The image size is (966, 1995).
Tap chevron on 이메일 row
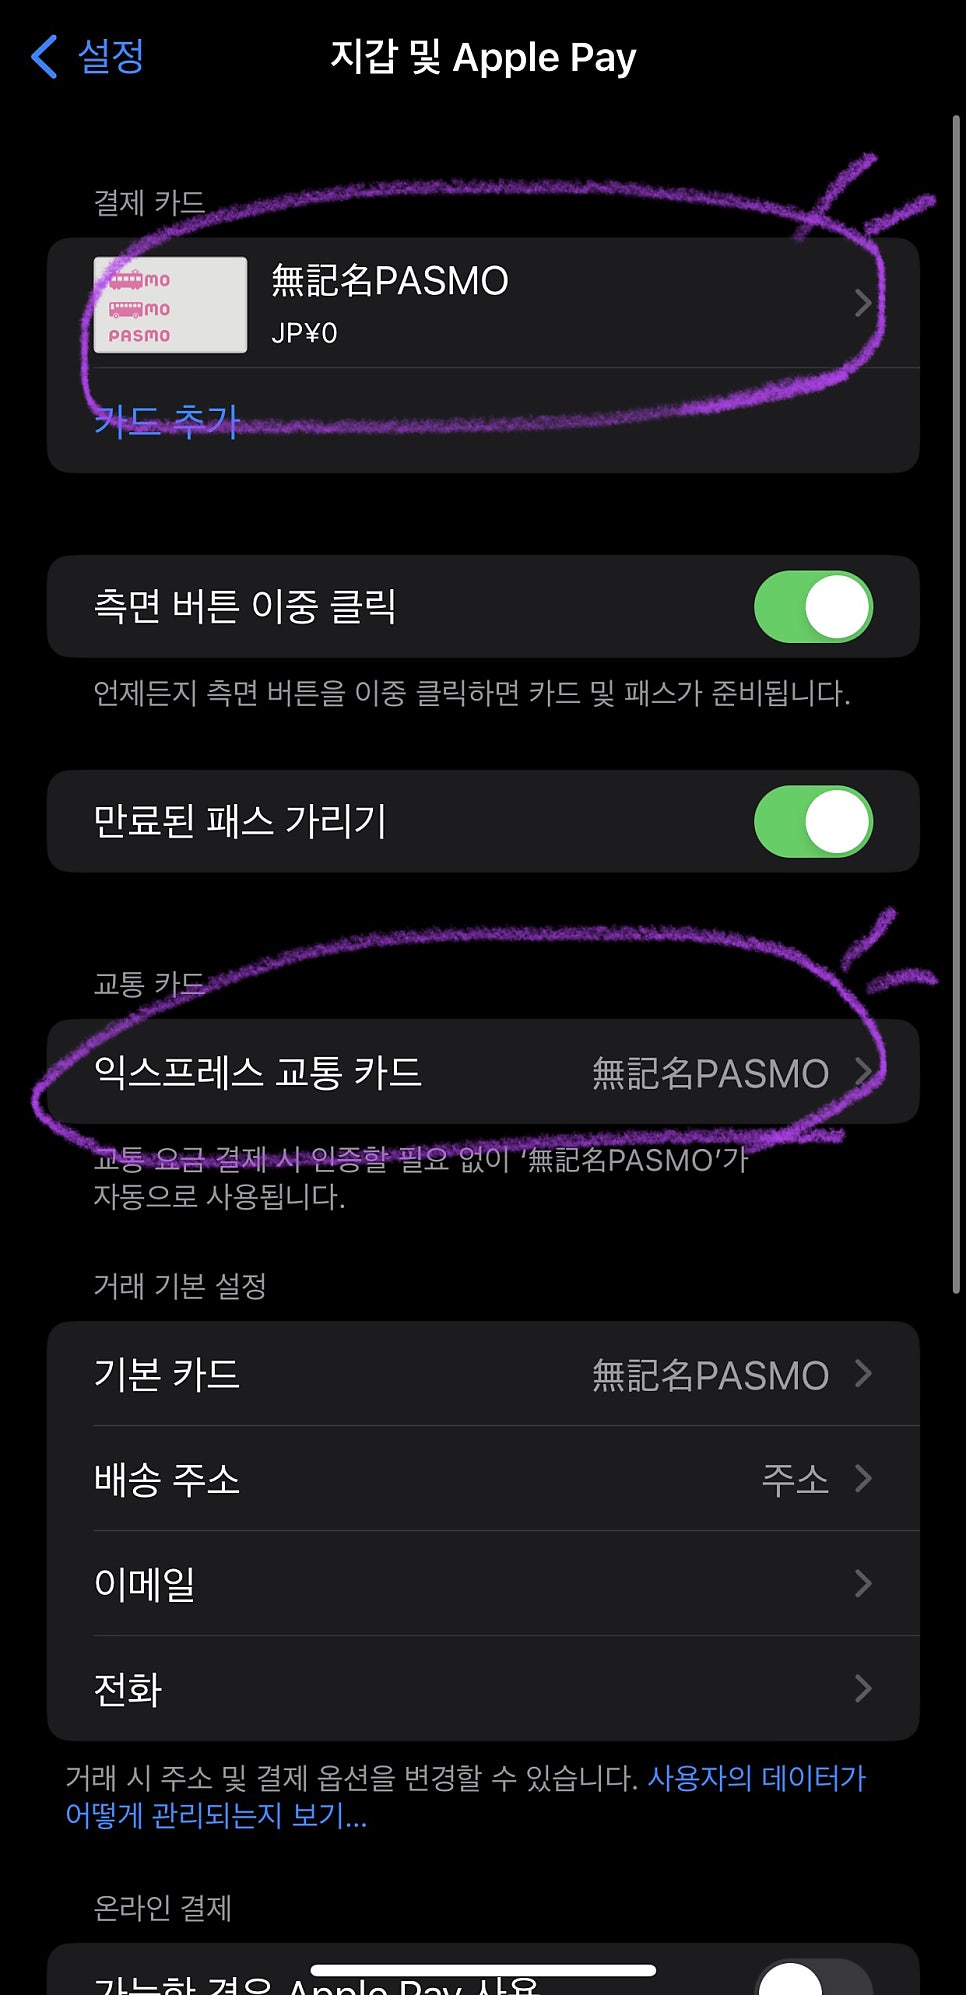pyautogui.click(x=863, y=1583)
